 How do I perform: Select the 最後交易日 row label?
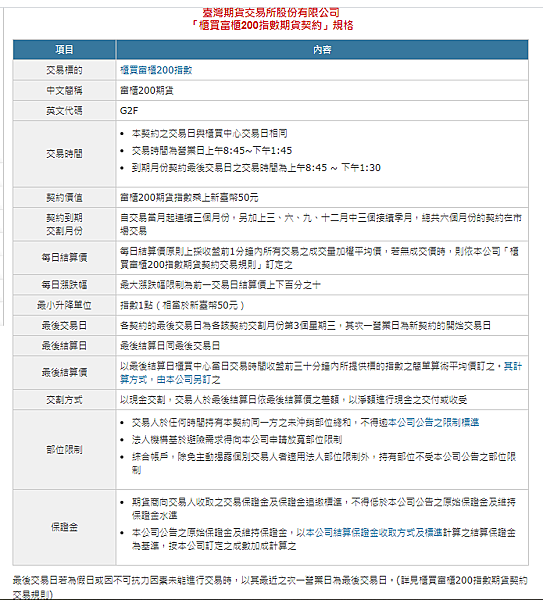pos(64,325)
